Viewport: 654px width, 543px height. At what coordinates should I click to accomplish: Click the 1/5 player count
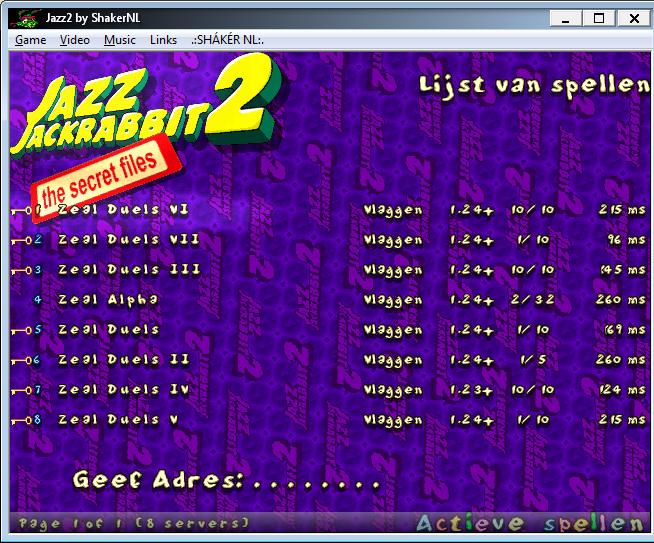point(533,359)
